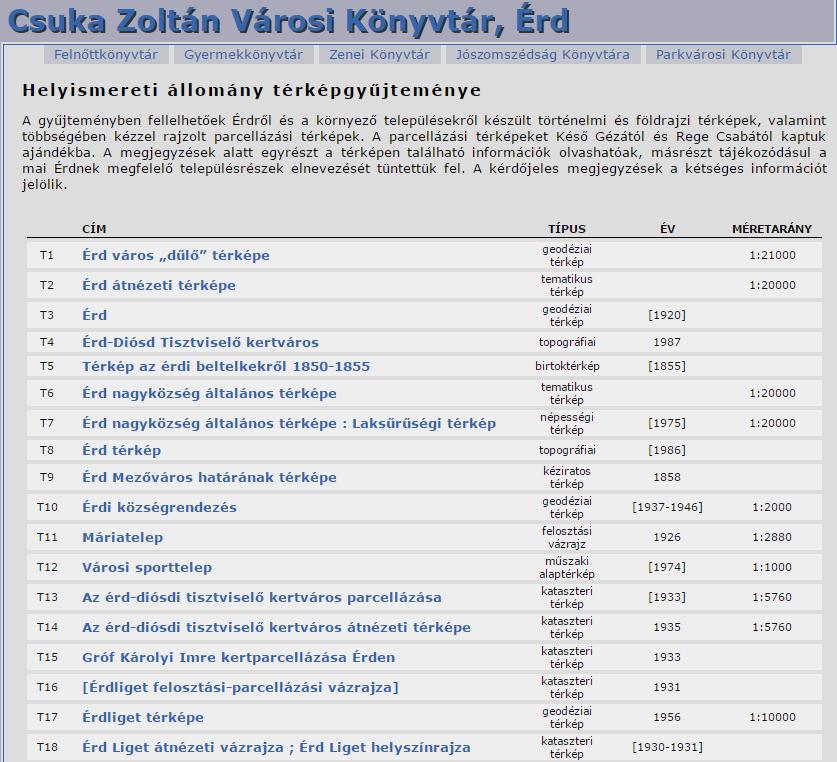The image size is (837, 762).
Task: Click the műszaki alaptérkép type cell
Action: coord(567,567)
